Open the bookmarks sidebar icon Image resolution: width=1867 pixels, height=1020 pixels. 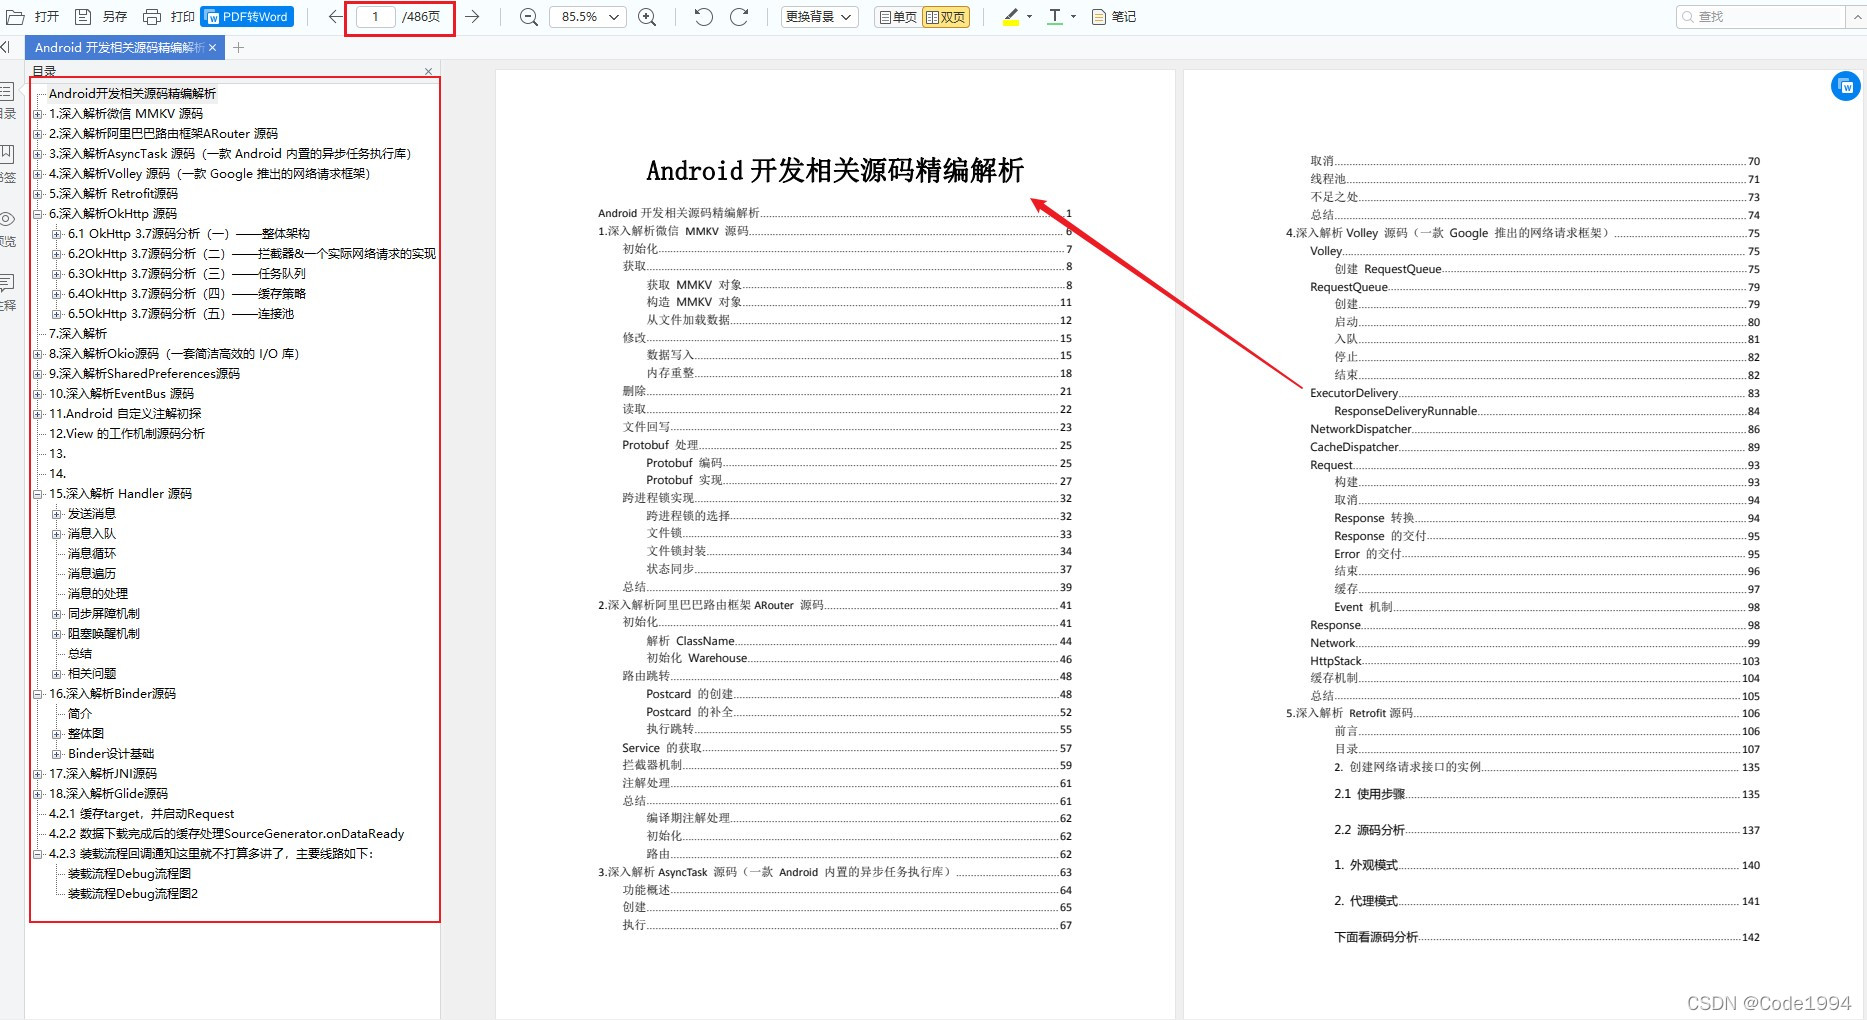[7, 154]
